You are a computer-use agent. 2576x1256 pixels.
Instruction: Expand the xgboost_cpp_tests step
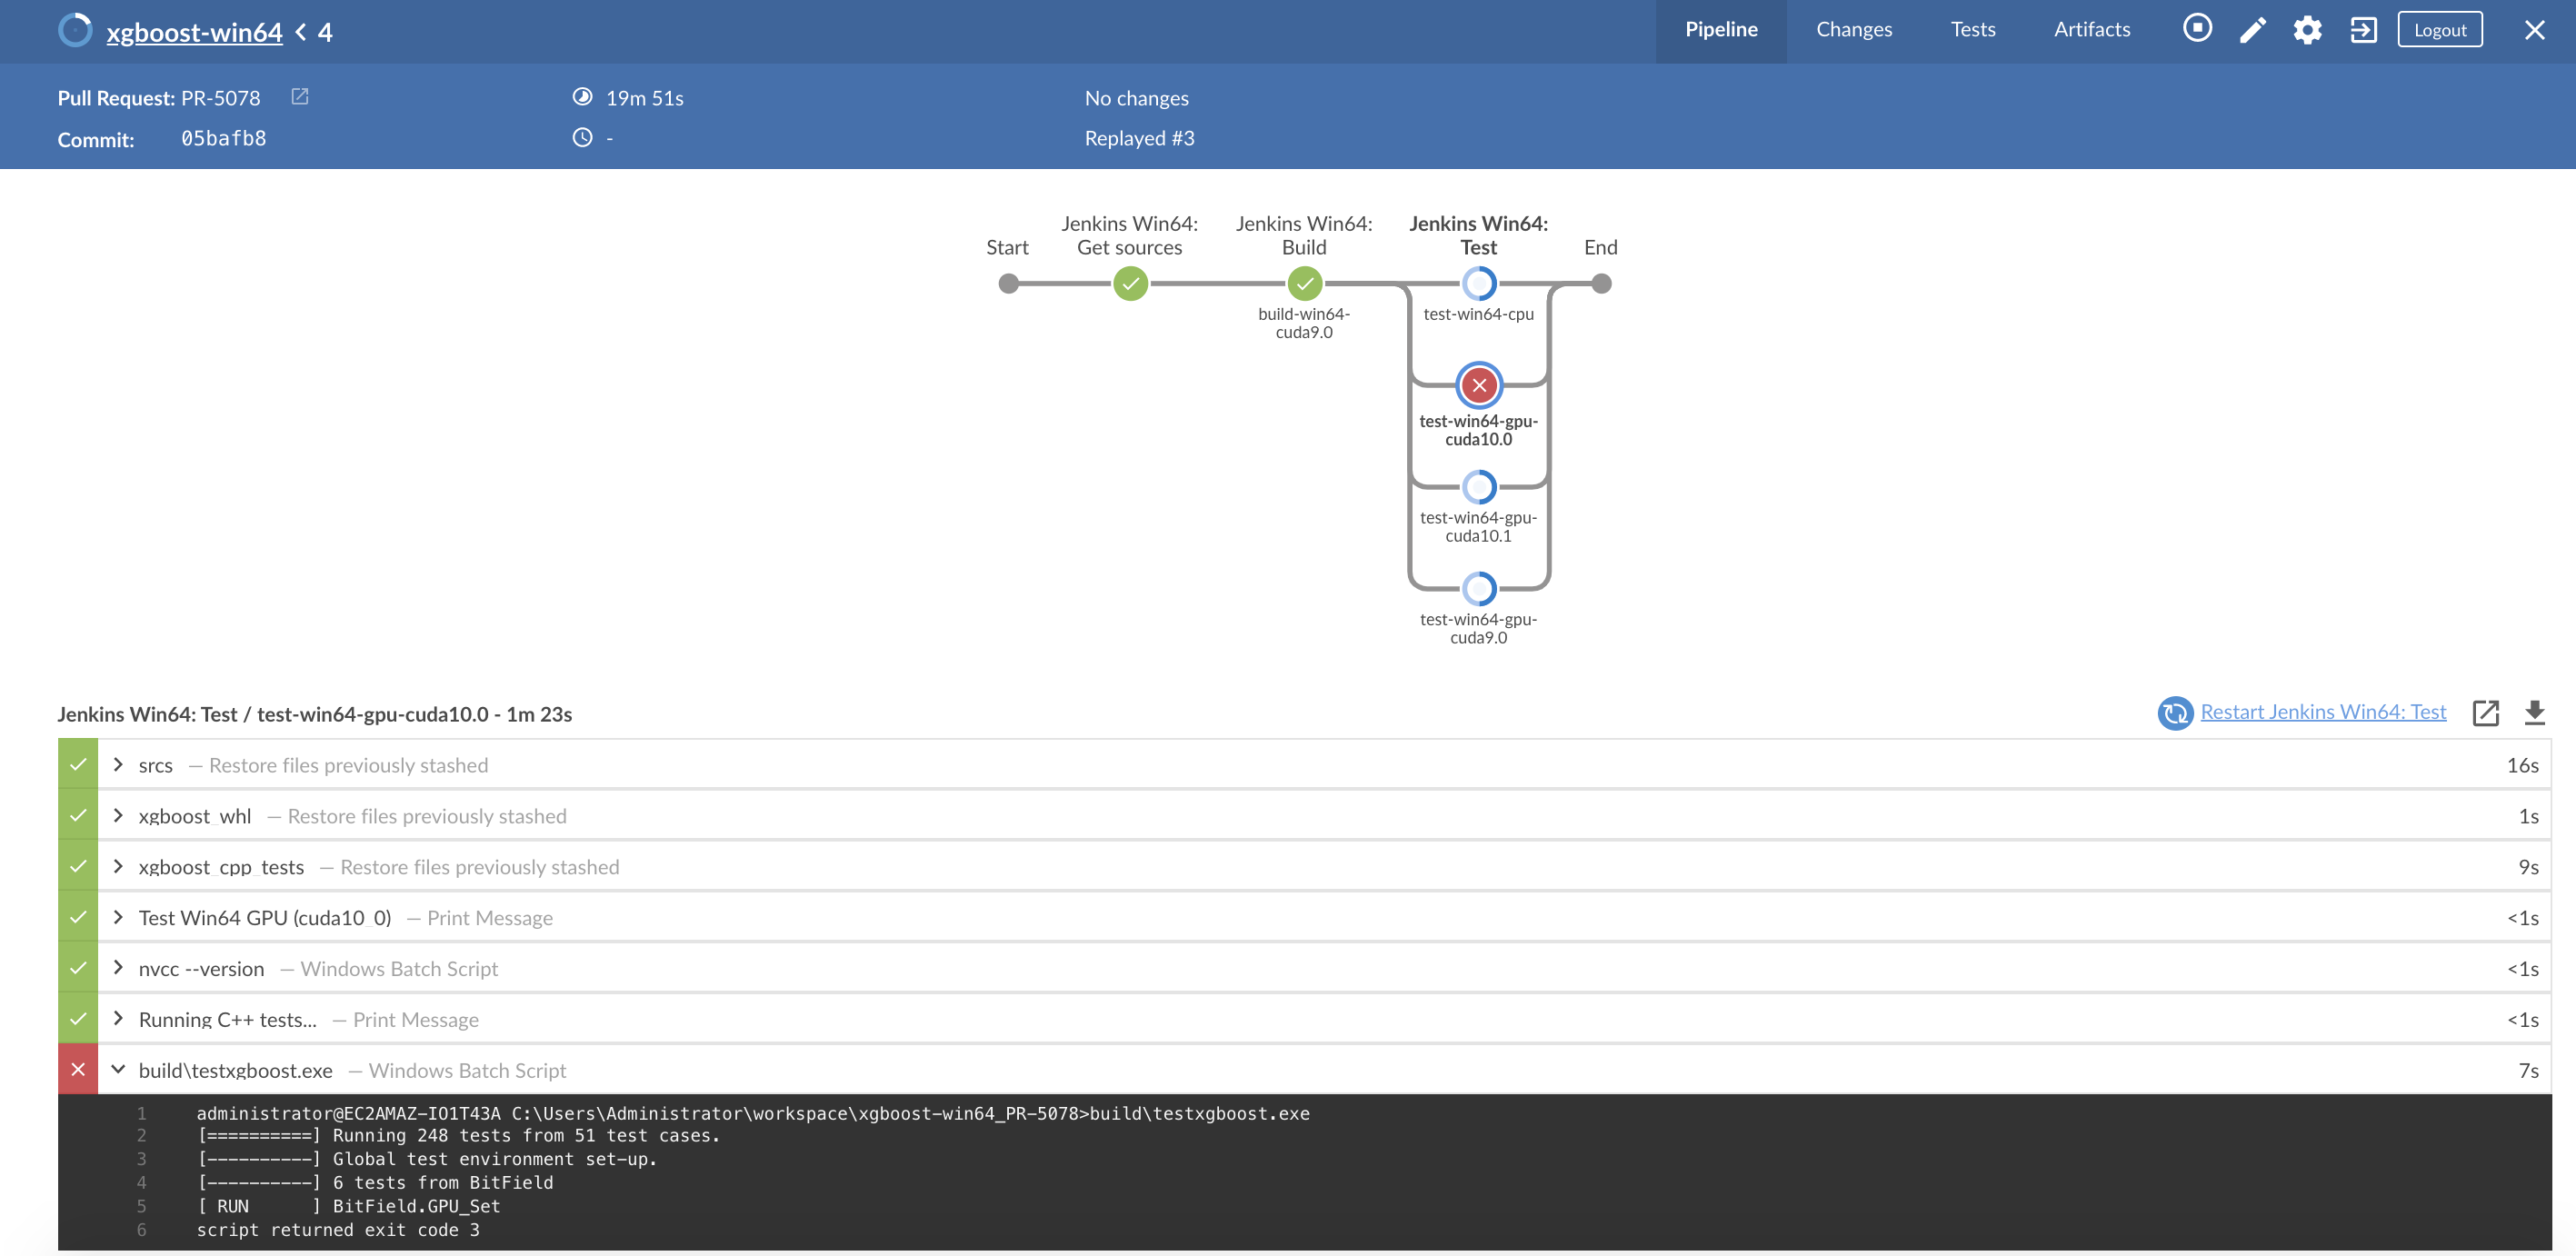click(118, 867)
